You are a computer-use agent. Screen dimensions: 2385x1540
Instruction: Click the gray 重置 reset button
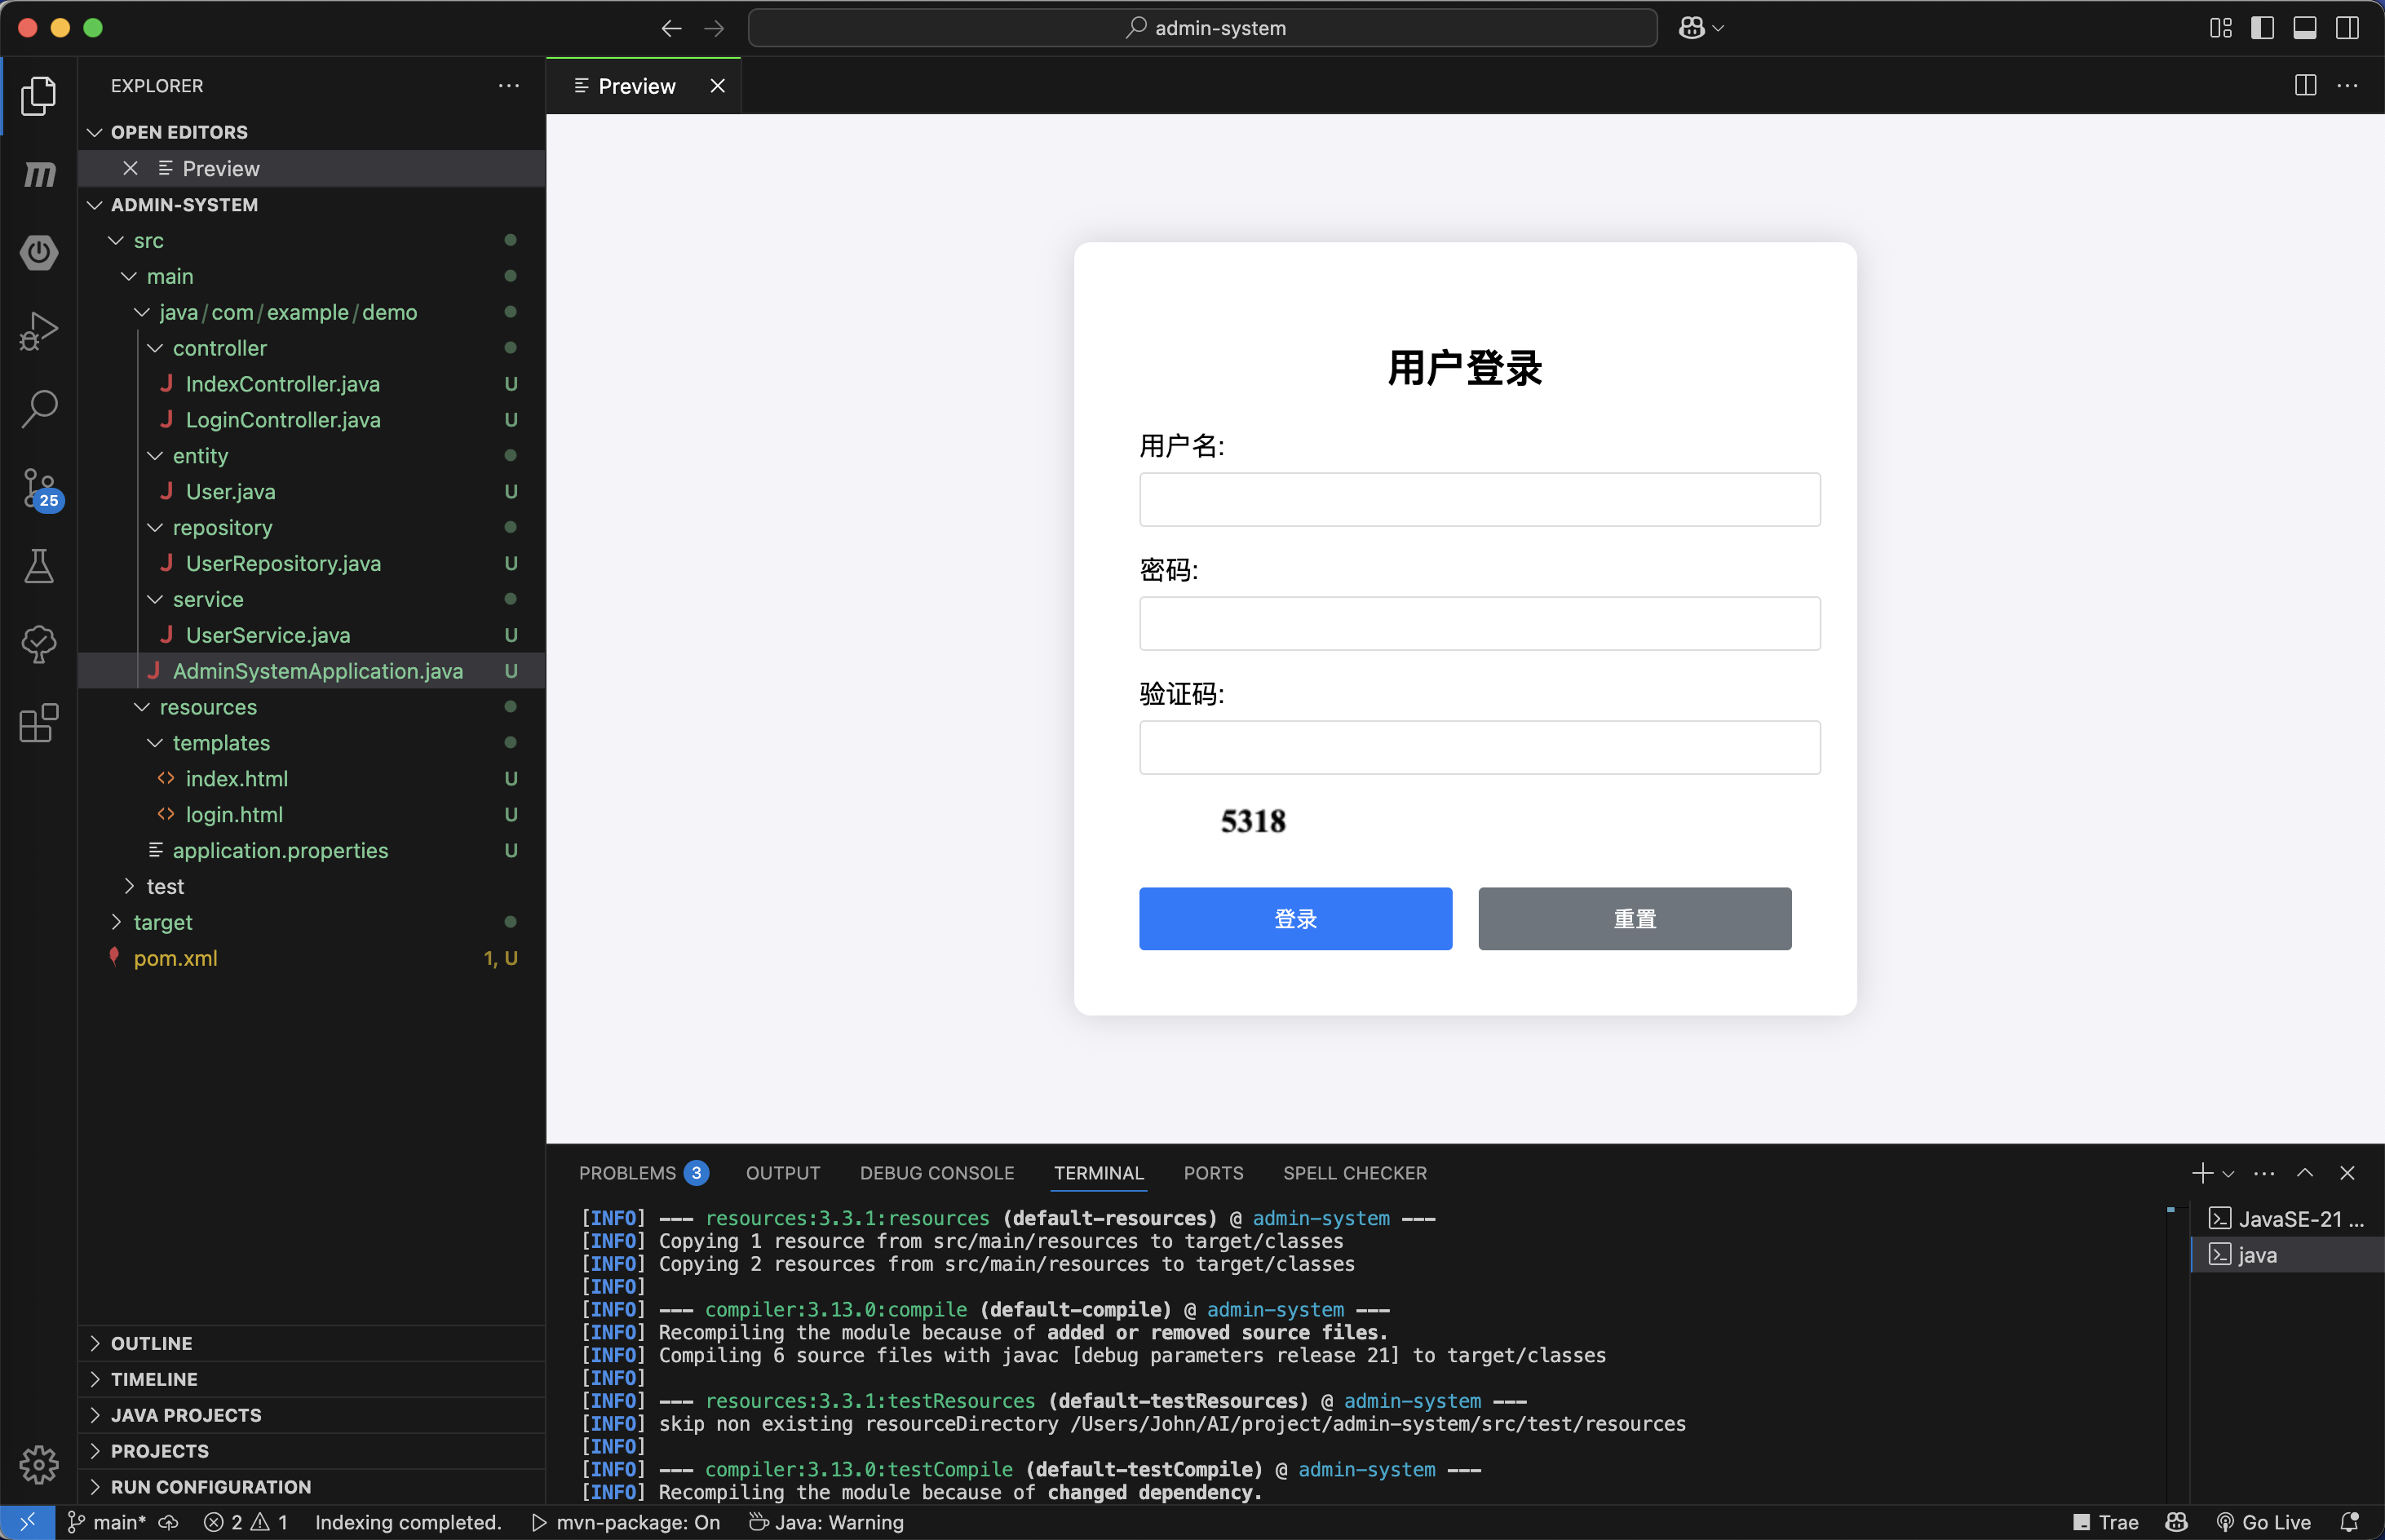1634,918
